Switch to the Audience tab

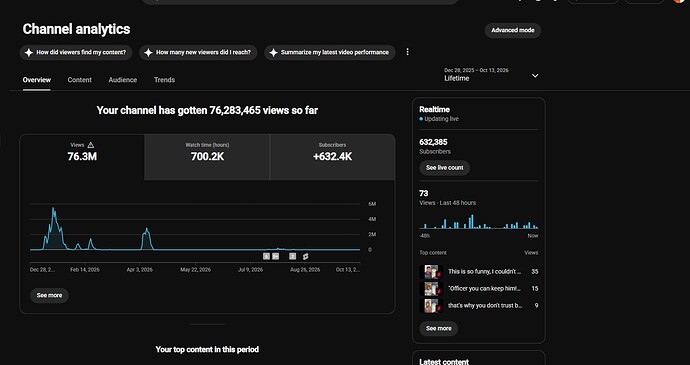[x=123, y=80]
